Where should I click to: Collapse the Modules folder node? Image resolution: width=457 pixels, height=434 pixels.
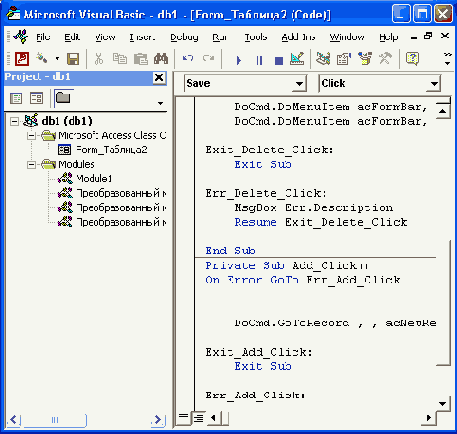tap(31, 165)
